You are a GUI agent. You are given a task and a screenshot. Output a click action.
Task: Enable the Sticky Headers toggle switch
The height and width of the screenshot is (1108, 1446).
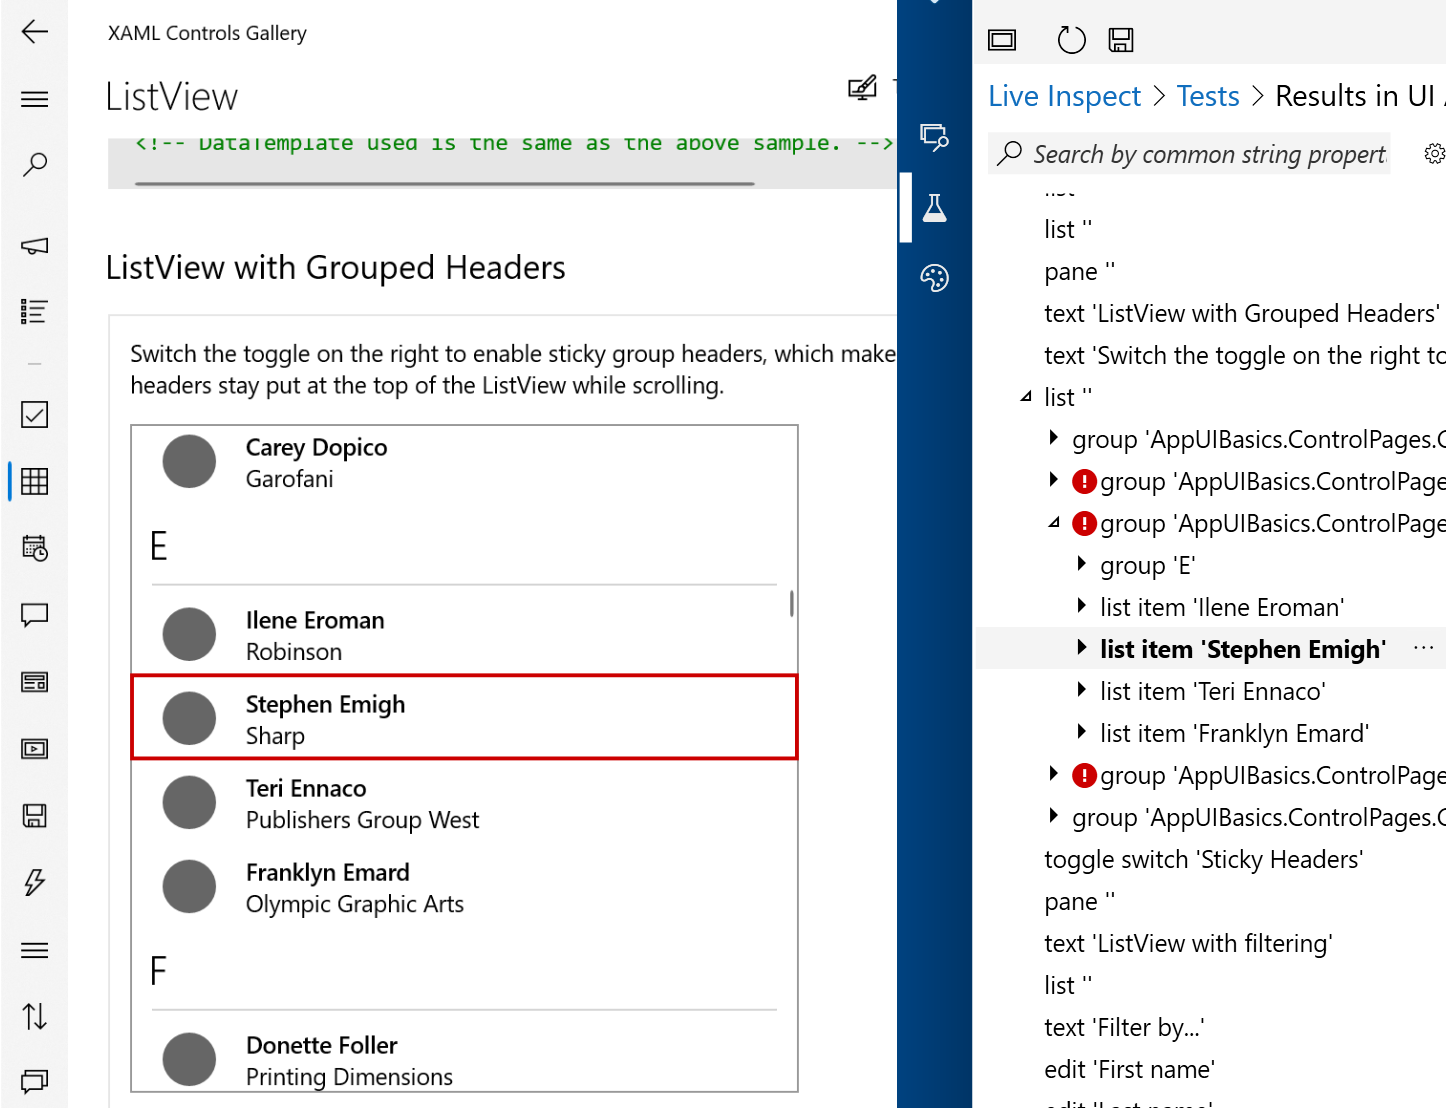point(1204,859)
